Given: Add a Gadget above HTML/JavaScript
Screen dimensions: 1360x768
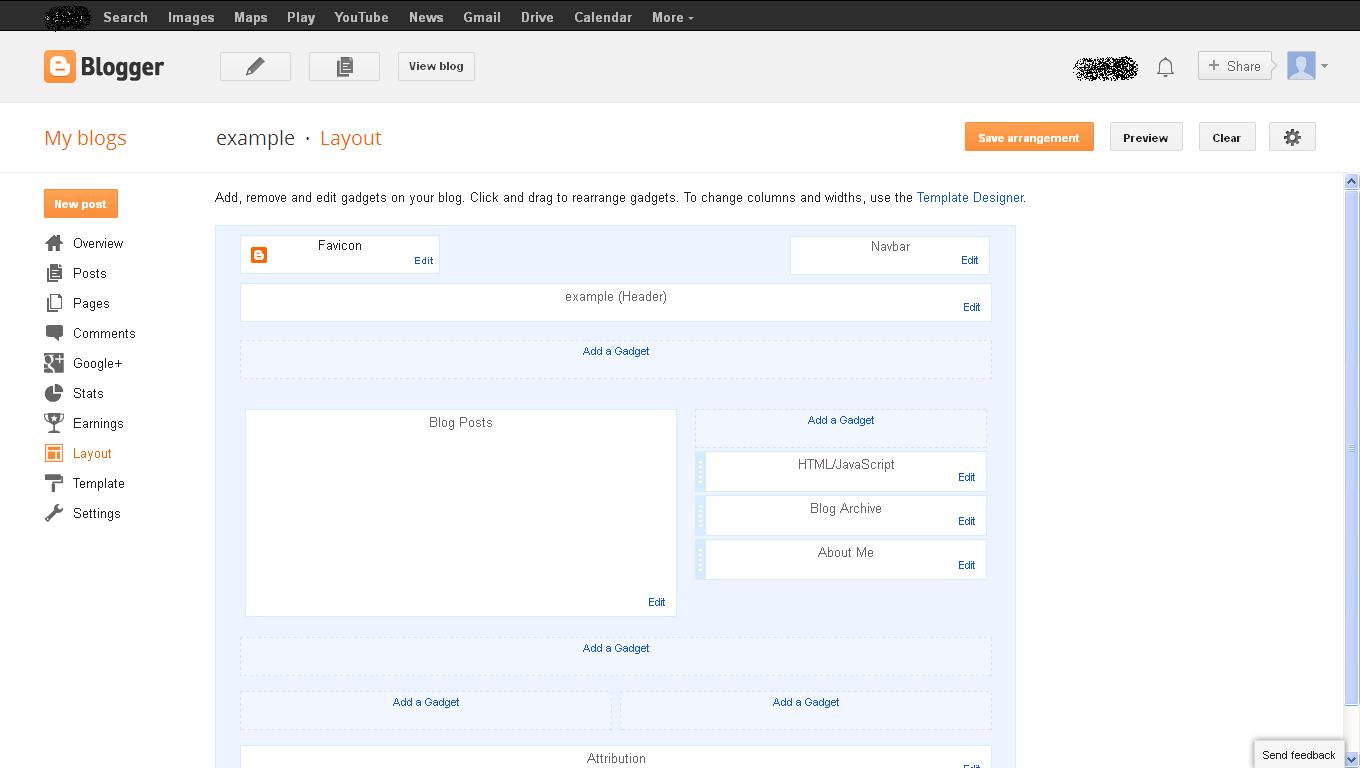Looking at the screenshot, I should tap(841, 420).
